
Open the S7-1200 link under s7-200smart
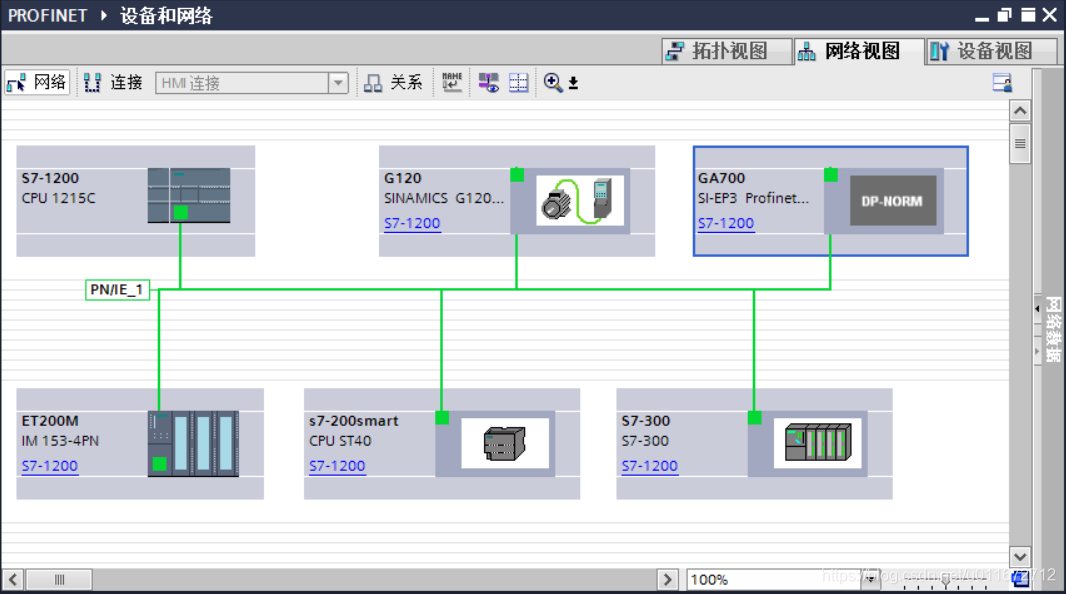pos(337,466)
